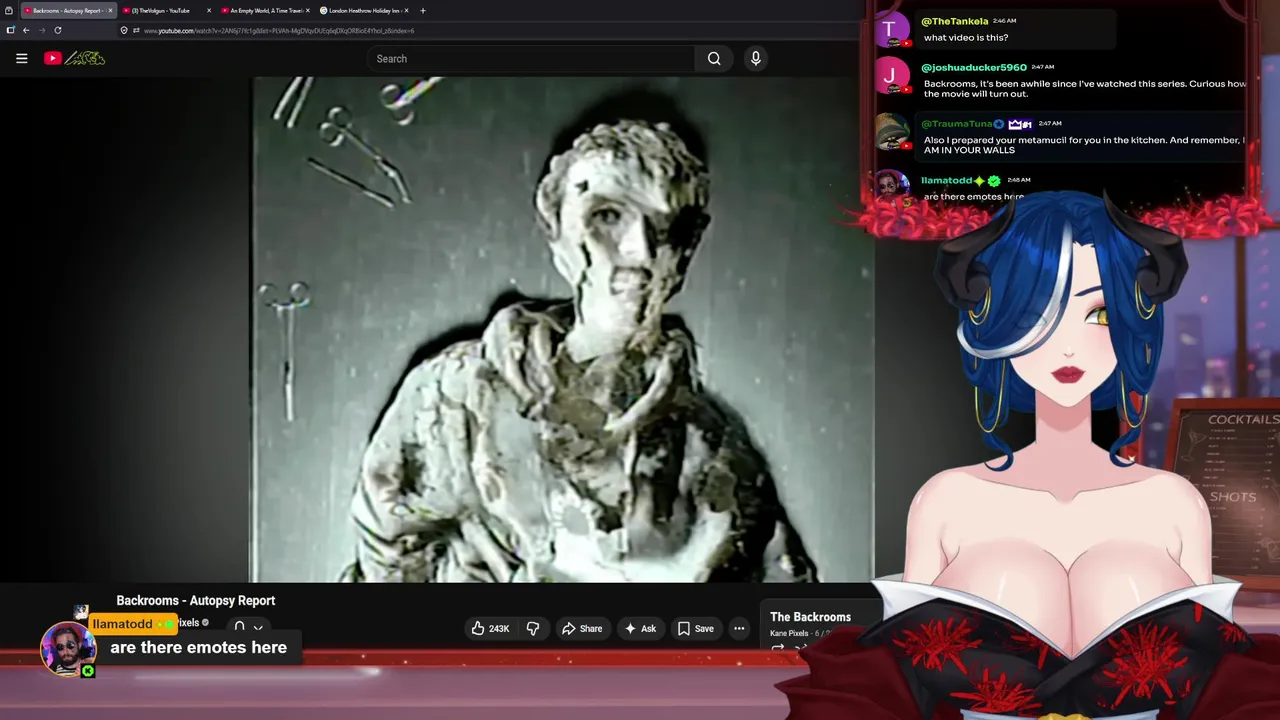Open @joshuaducker5960's chat username
Image resolution: width=1280 pixels, height=720 pixels.
(974, 67)
